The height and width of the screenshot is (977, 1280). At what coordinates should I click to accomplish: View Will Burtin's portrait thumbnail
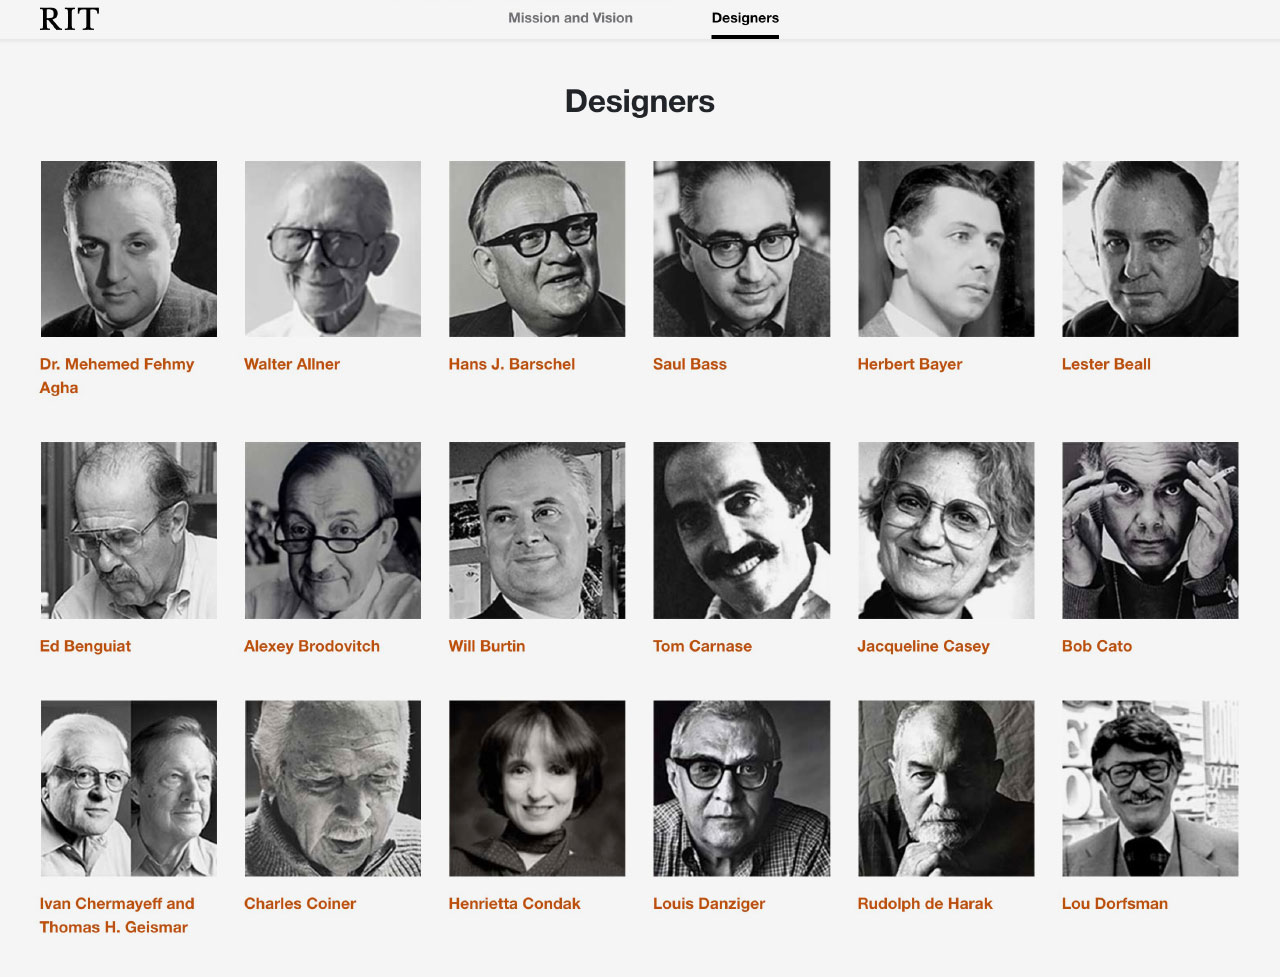click(x=537, y=530)
